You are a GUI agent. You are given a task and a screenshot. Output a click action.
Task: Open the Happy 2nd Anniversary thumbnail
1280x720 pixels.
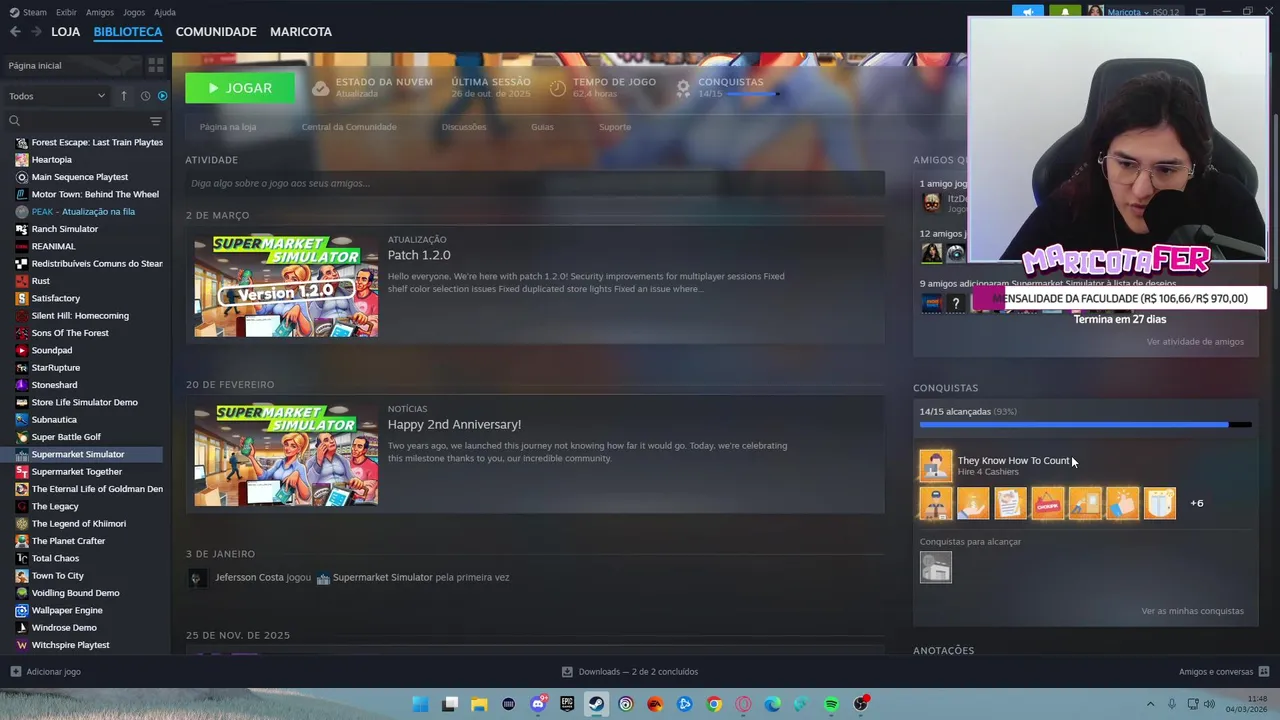(286, 455)
